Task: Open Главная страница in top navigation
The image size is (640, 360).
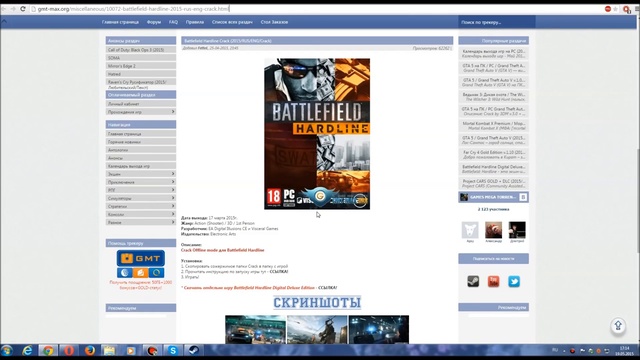Action: pyautogui.click(x=120, y=22)
